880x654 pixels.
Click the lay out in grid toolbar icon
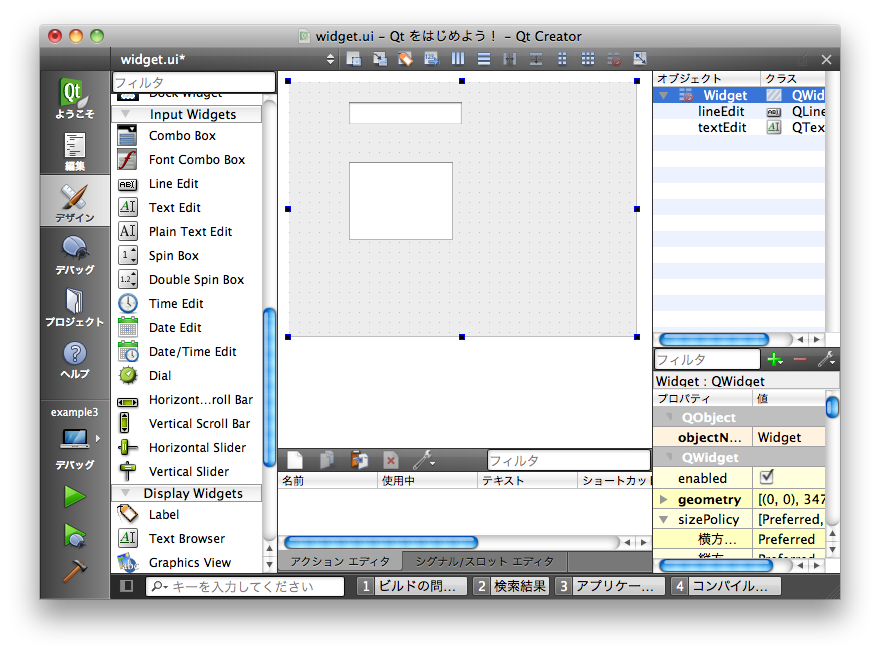tap(588, 60)
